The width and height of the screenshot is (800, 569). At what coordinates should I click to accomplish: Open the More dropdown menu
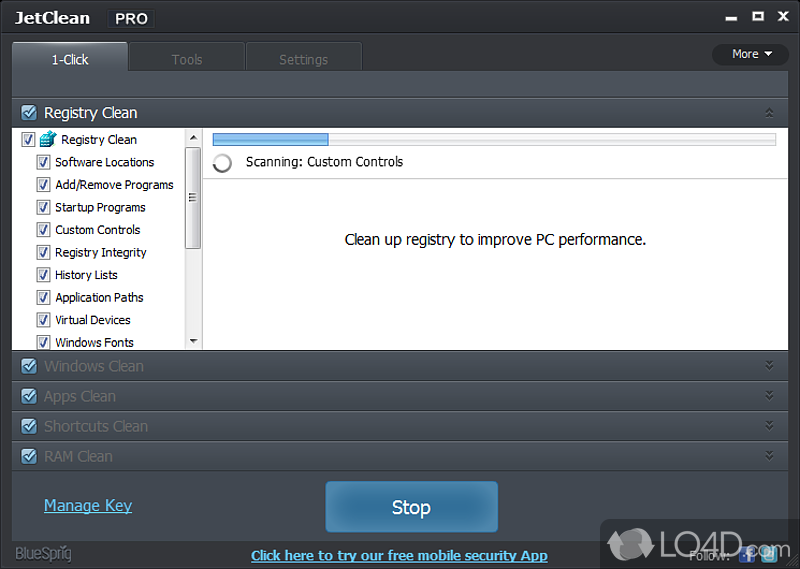(751, 54)
